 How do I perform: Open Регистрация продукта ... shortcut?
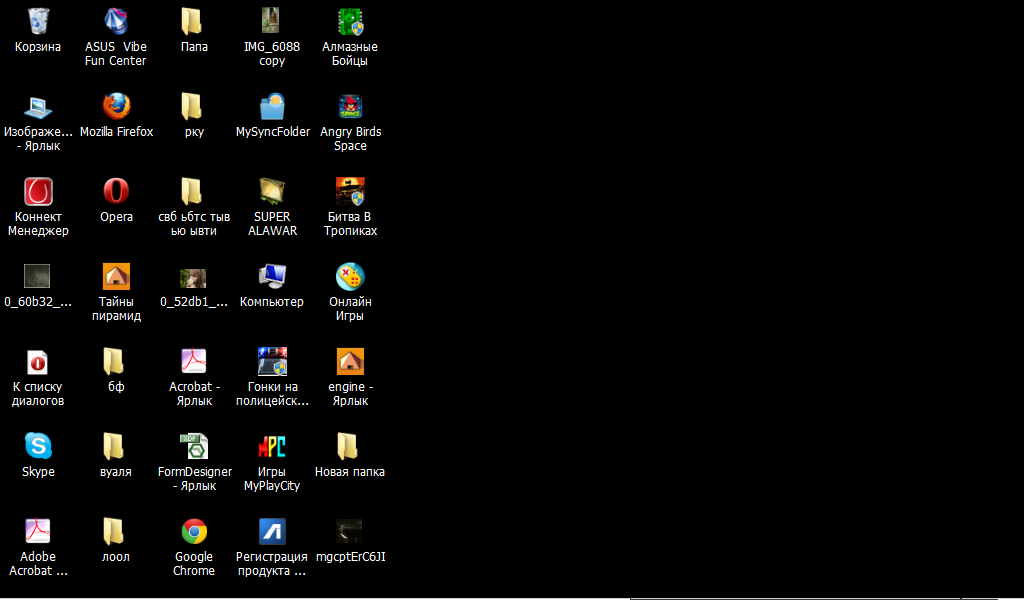point(272,531)
